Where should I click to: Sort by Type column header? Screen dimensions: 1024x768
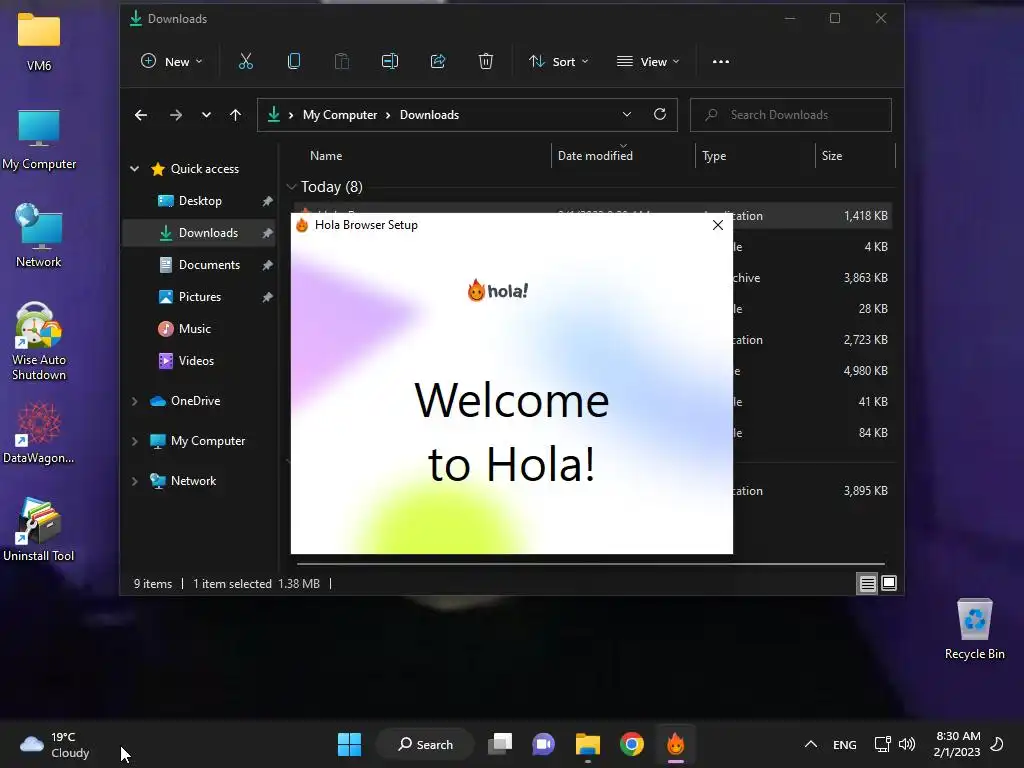click(x=756, y=156)
